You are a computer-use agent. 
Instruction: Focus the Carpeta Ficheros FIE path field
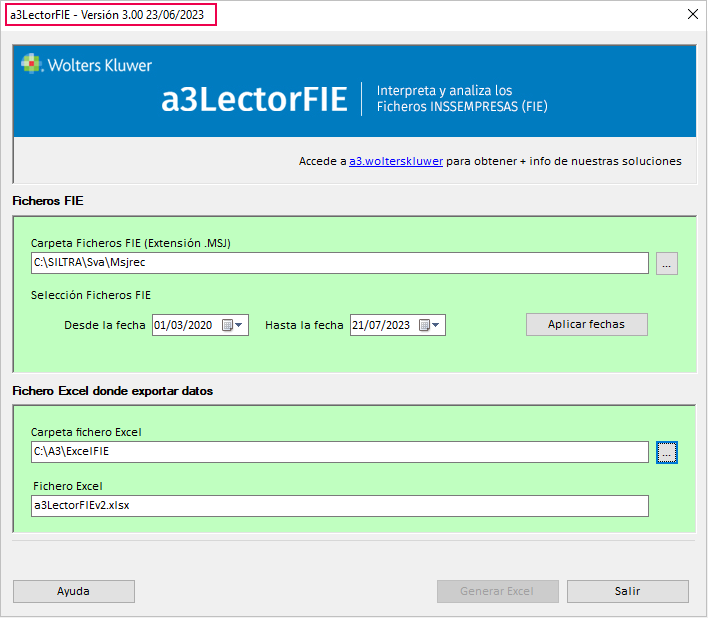pyautogui.click(x=340, y=263)
